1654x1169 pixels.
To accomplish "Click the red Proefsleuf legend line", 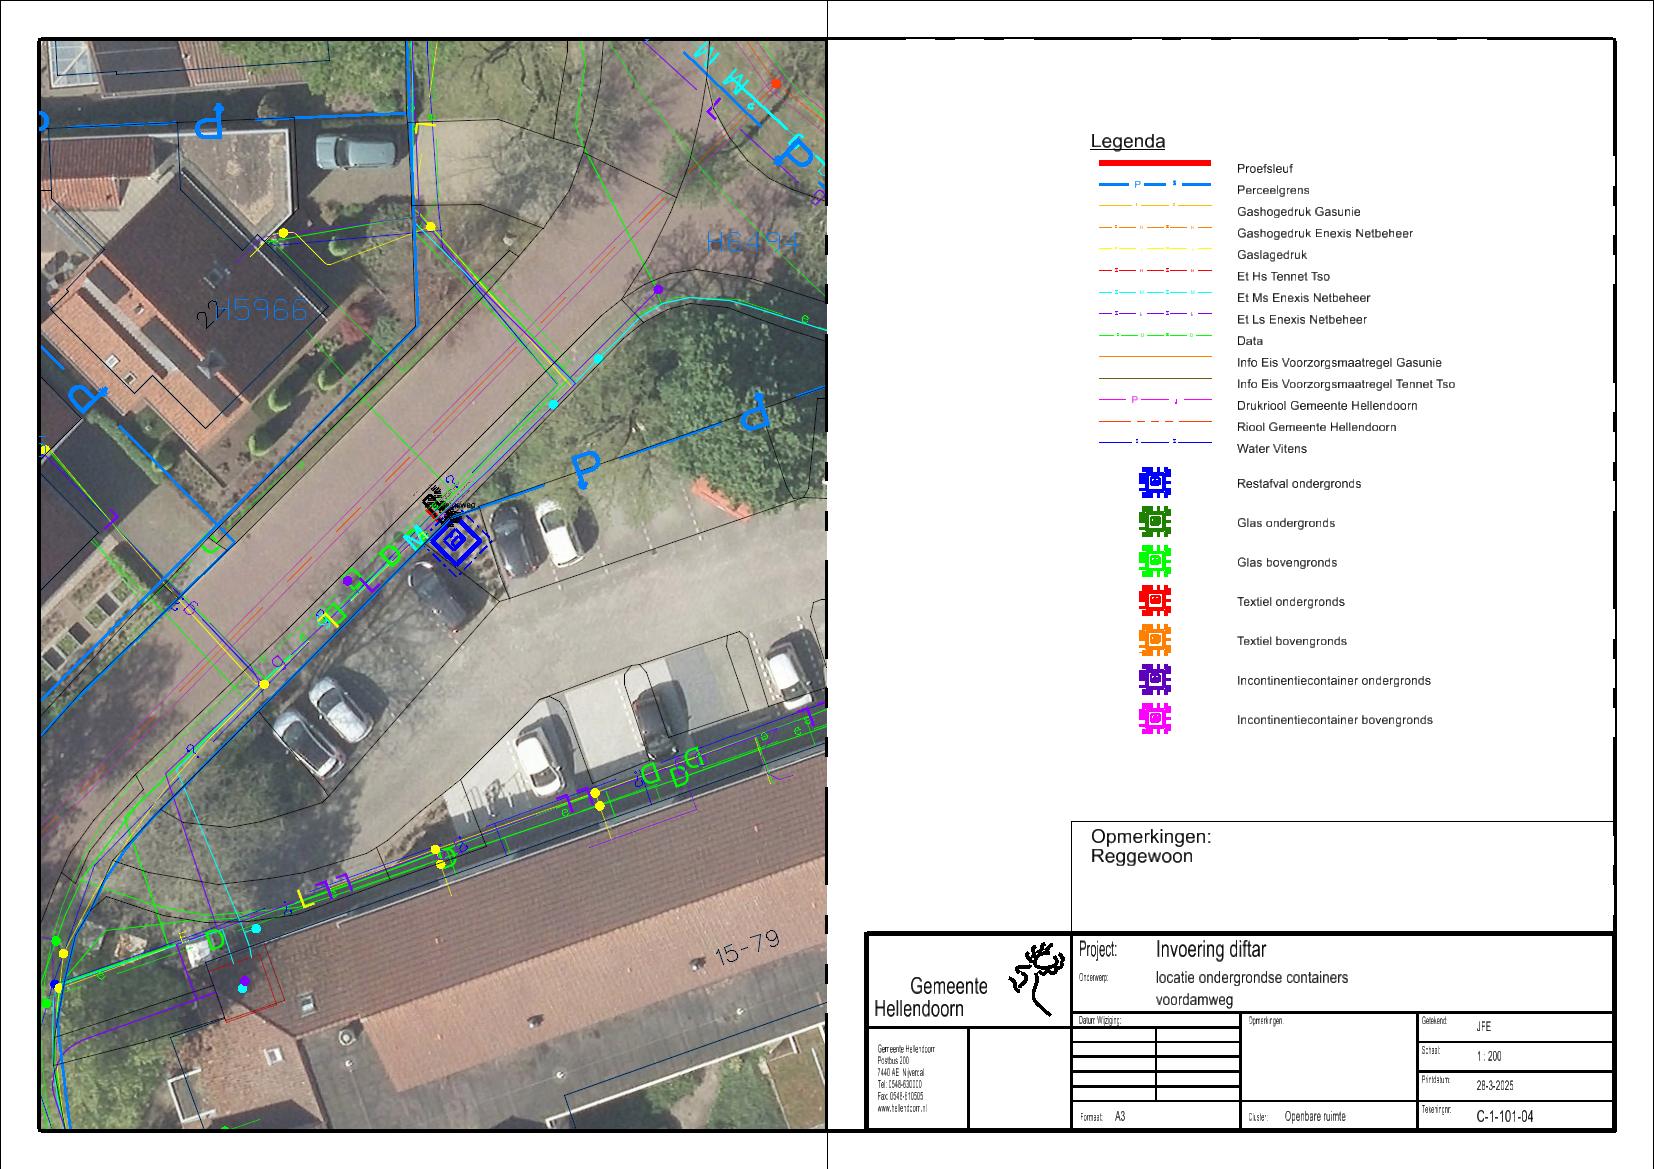I will coord(1154,163).
